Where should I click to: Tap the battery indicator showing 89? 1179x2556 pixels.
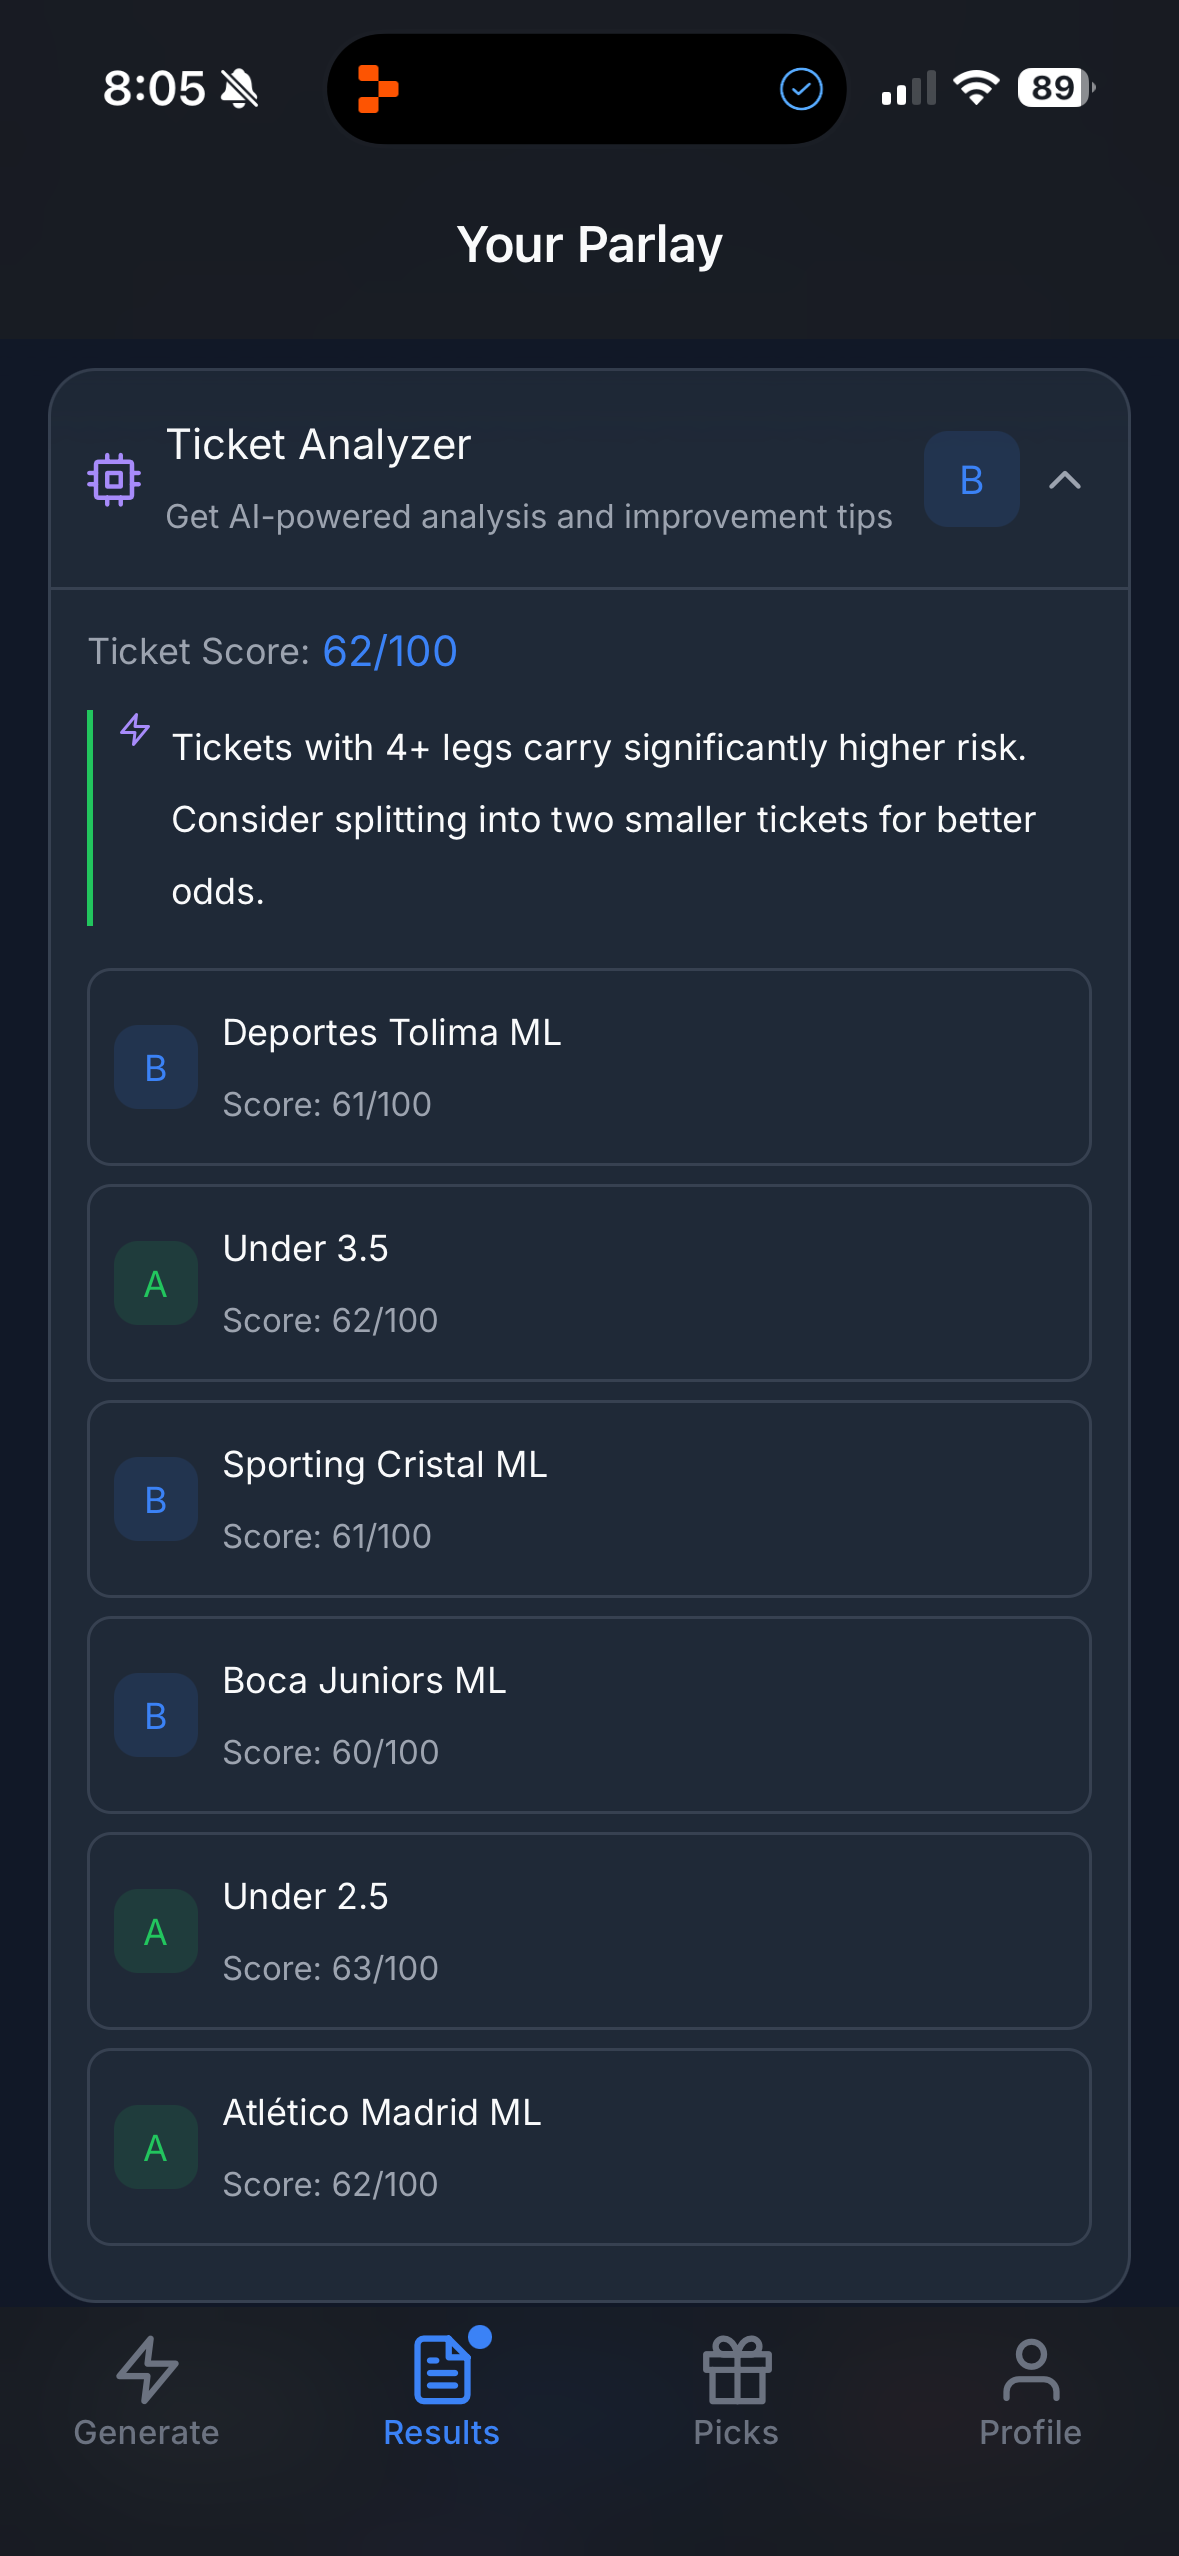1052,88
